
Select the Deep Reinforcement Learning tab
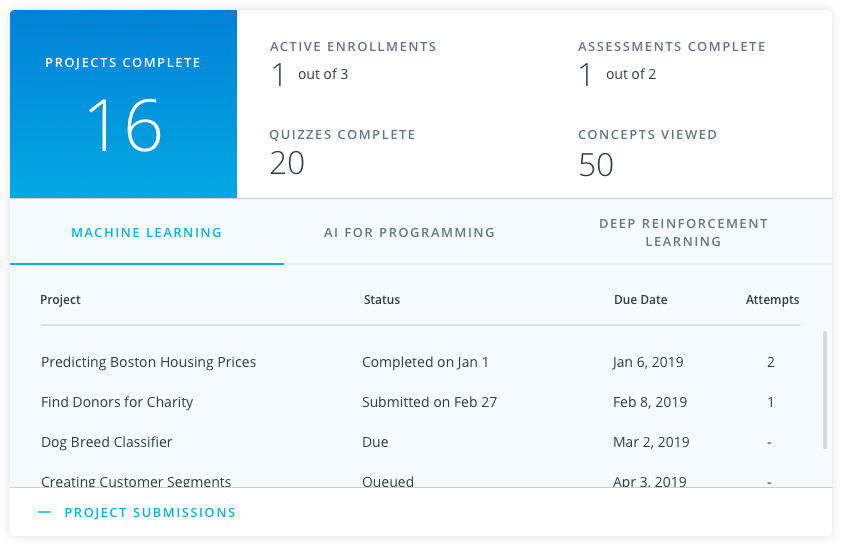(684, 232)
